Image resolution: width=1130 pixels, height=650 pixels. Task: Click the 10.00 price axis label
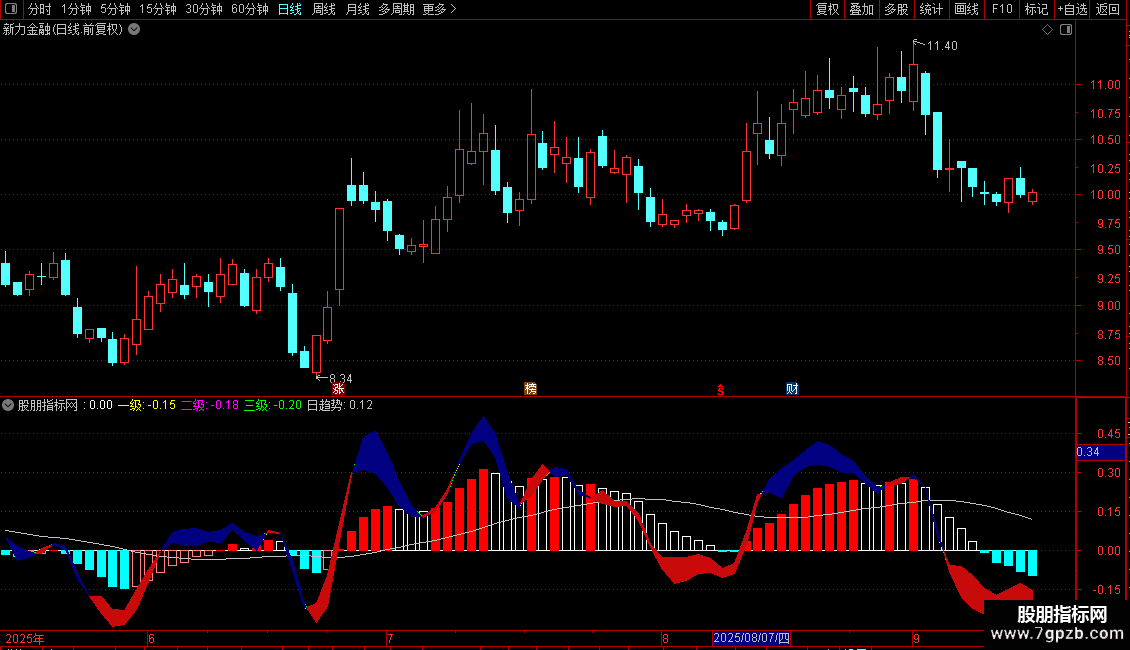(x=1105, y=195)
